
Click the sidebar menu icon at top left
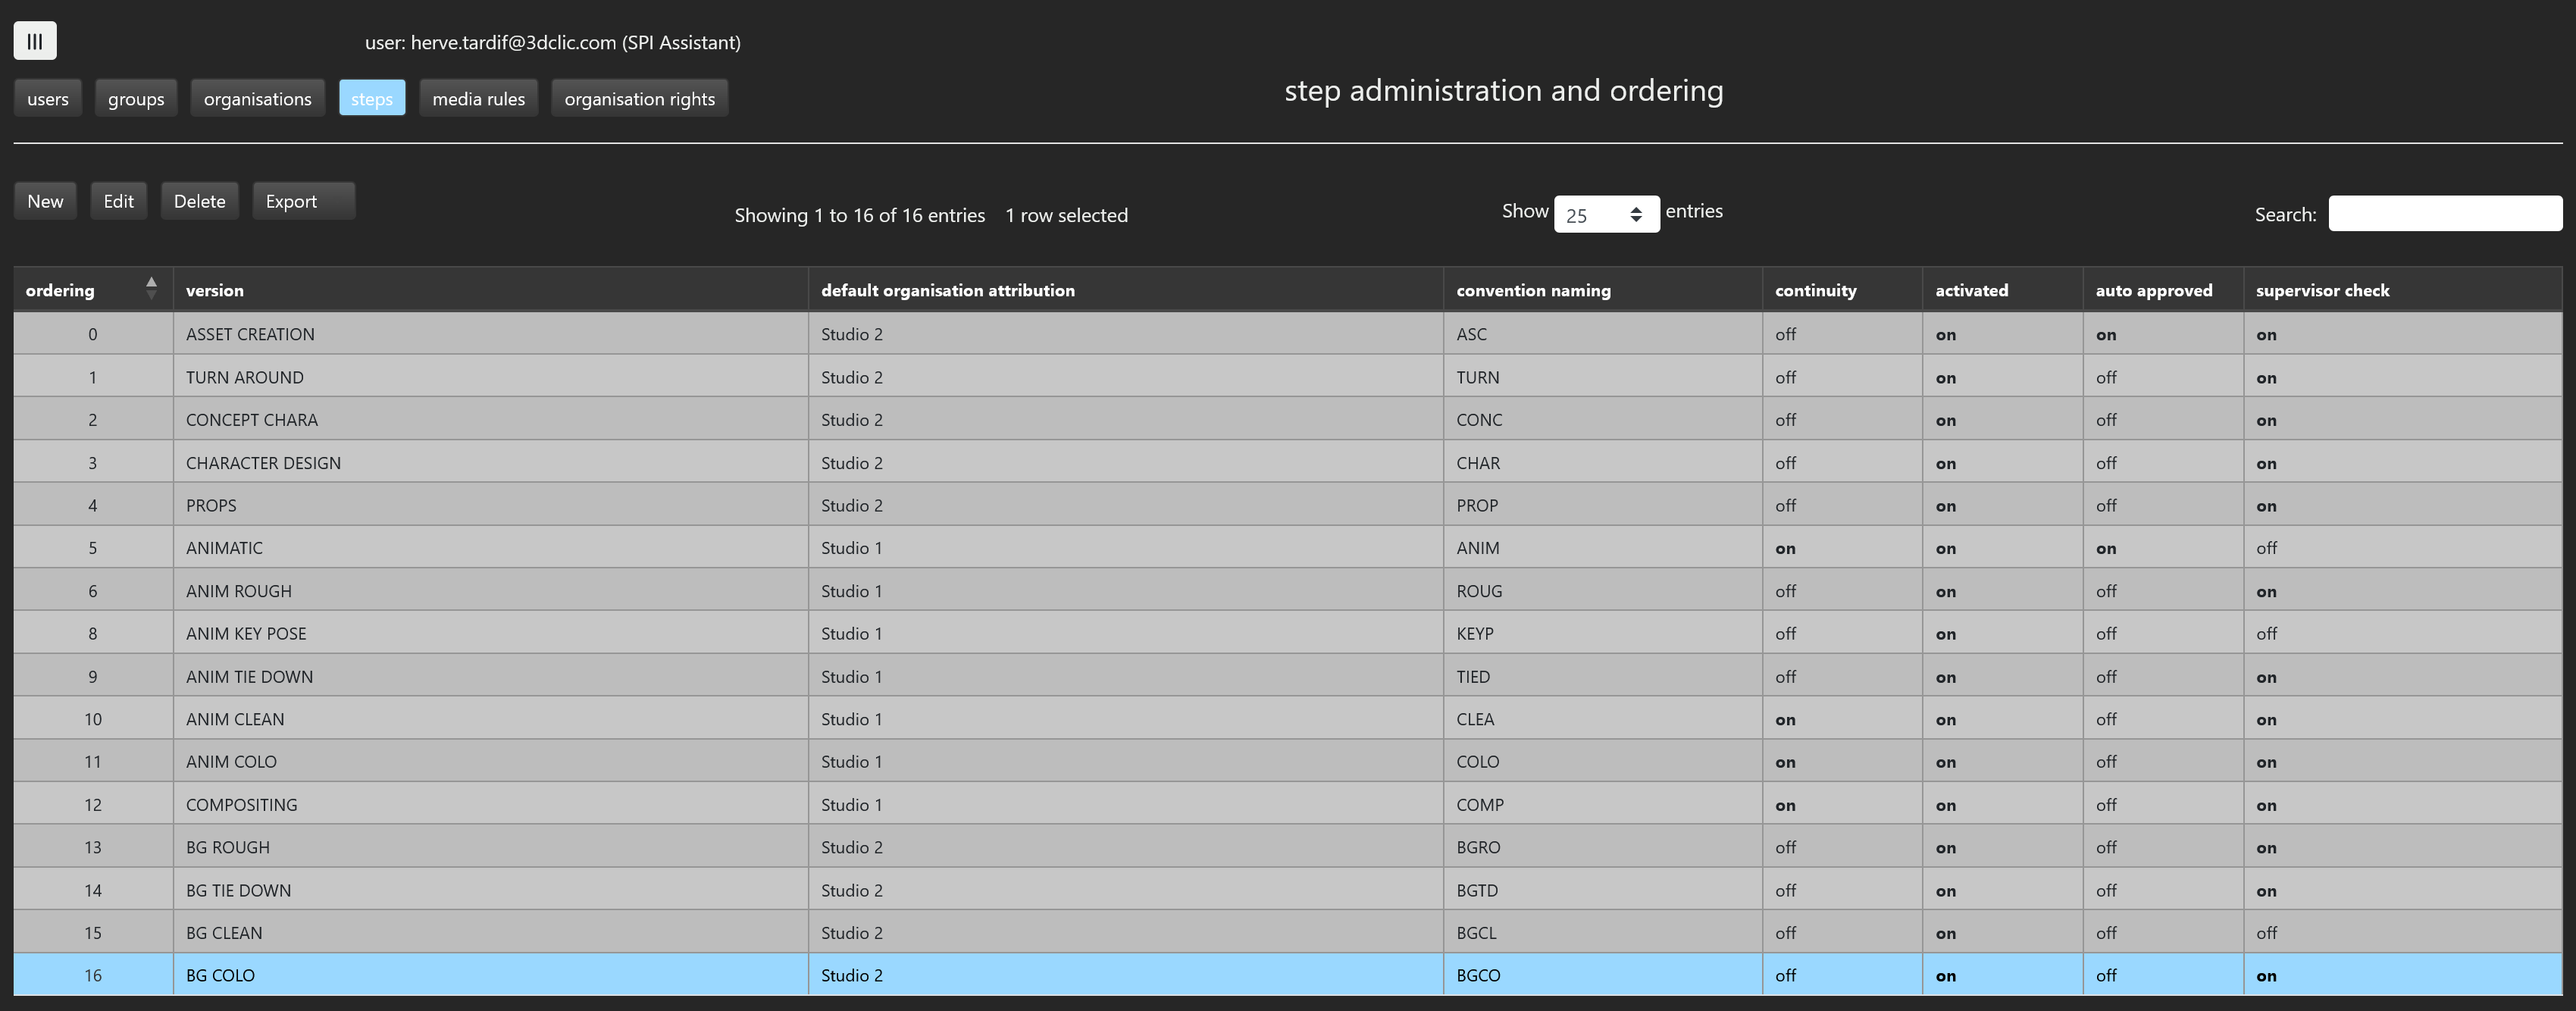point(35,41)
